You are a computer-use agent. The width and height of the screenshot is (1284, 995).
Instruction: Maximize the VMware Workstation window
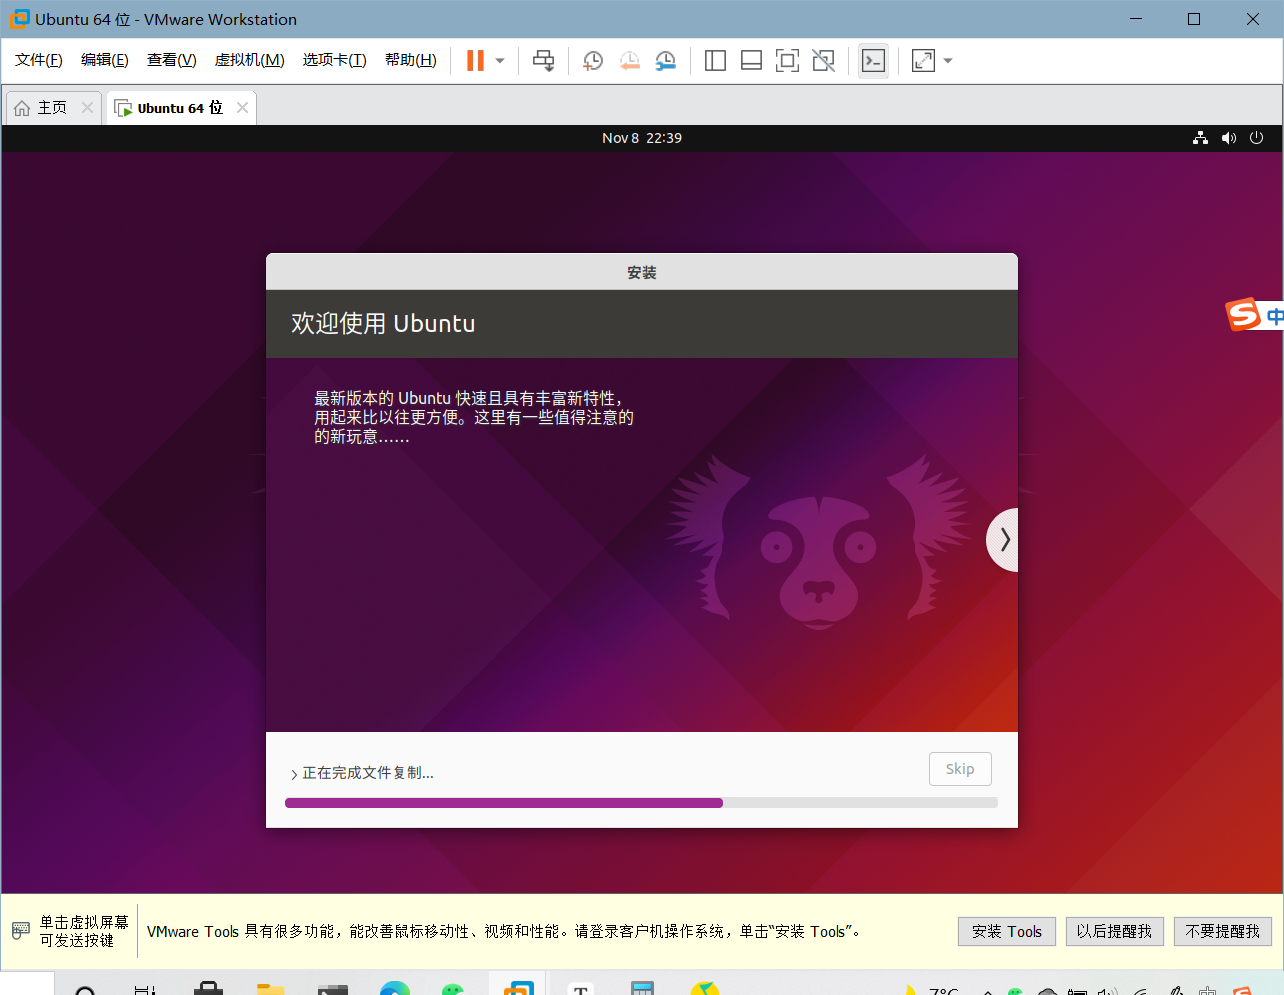click(1194, 19)
